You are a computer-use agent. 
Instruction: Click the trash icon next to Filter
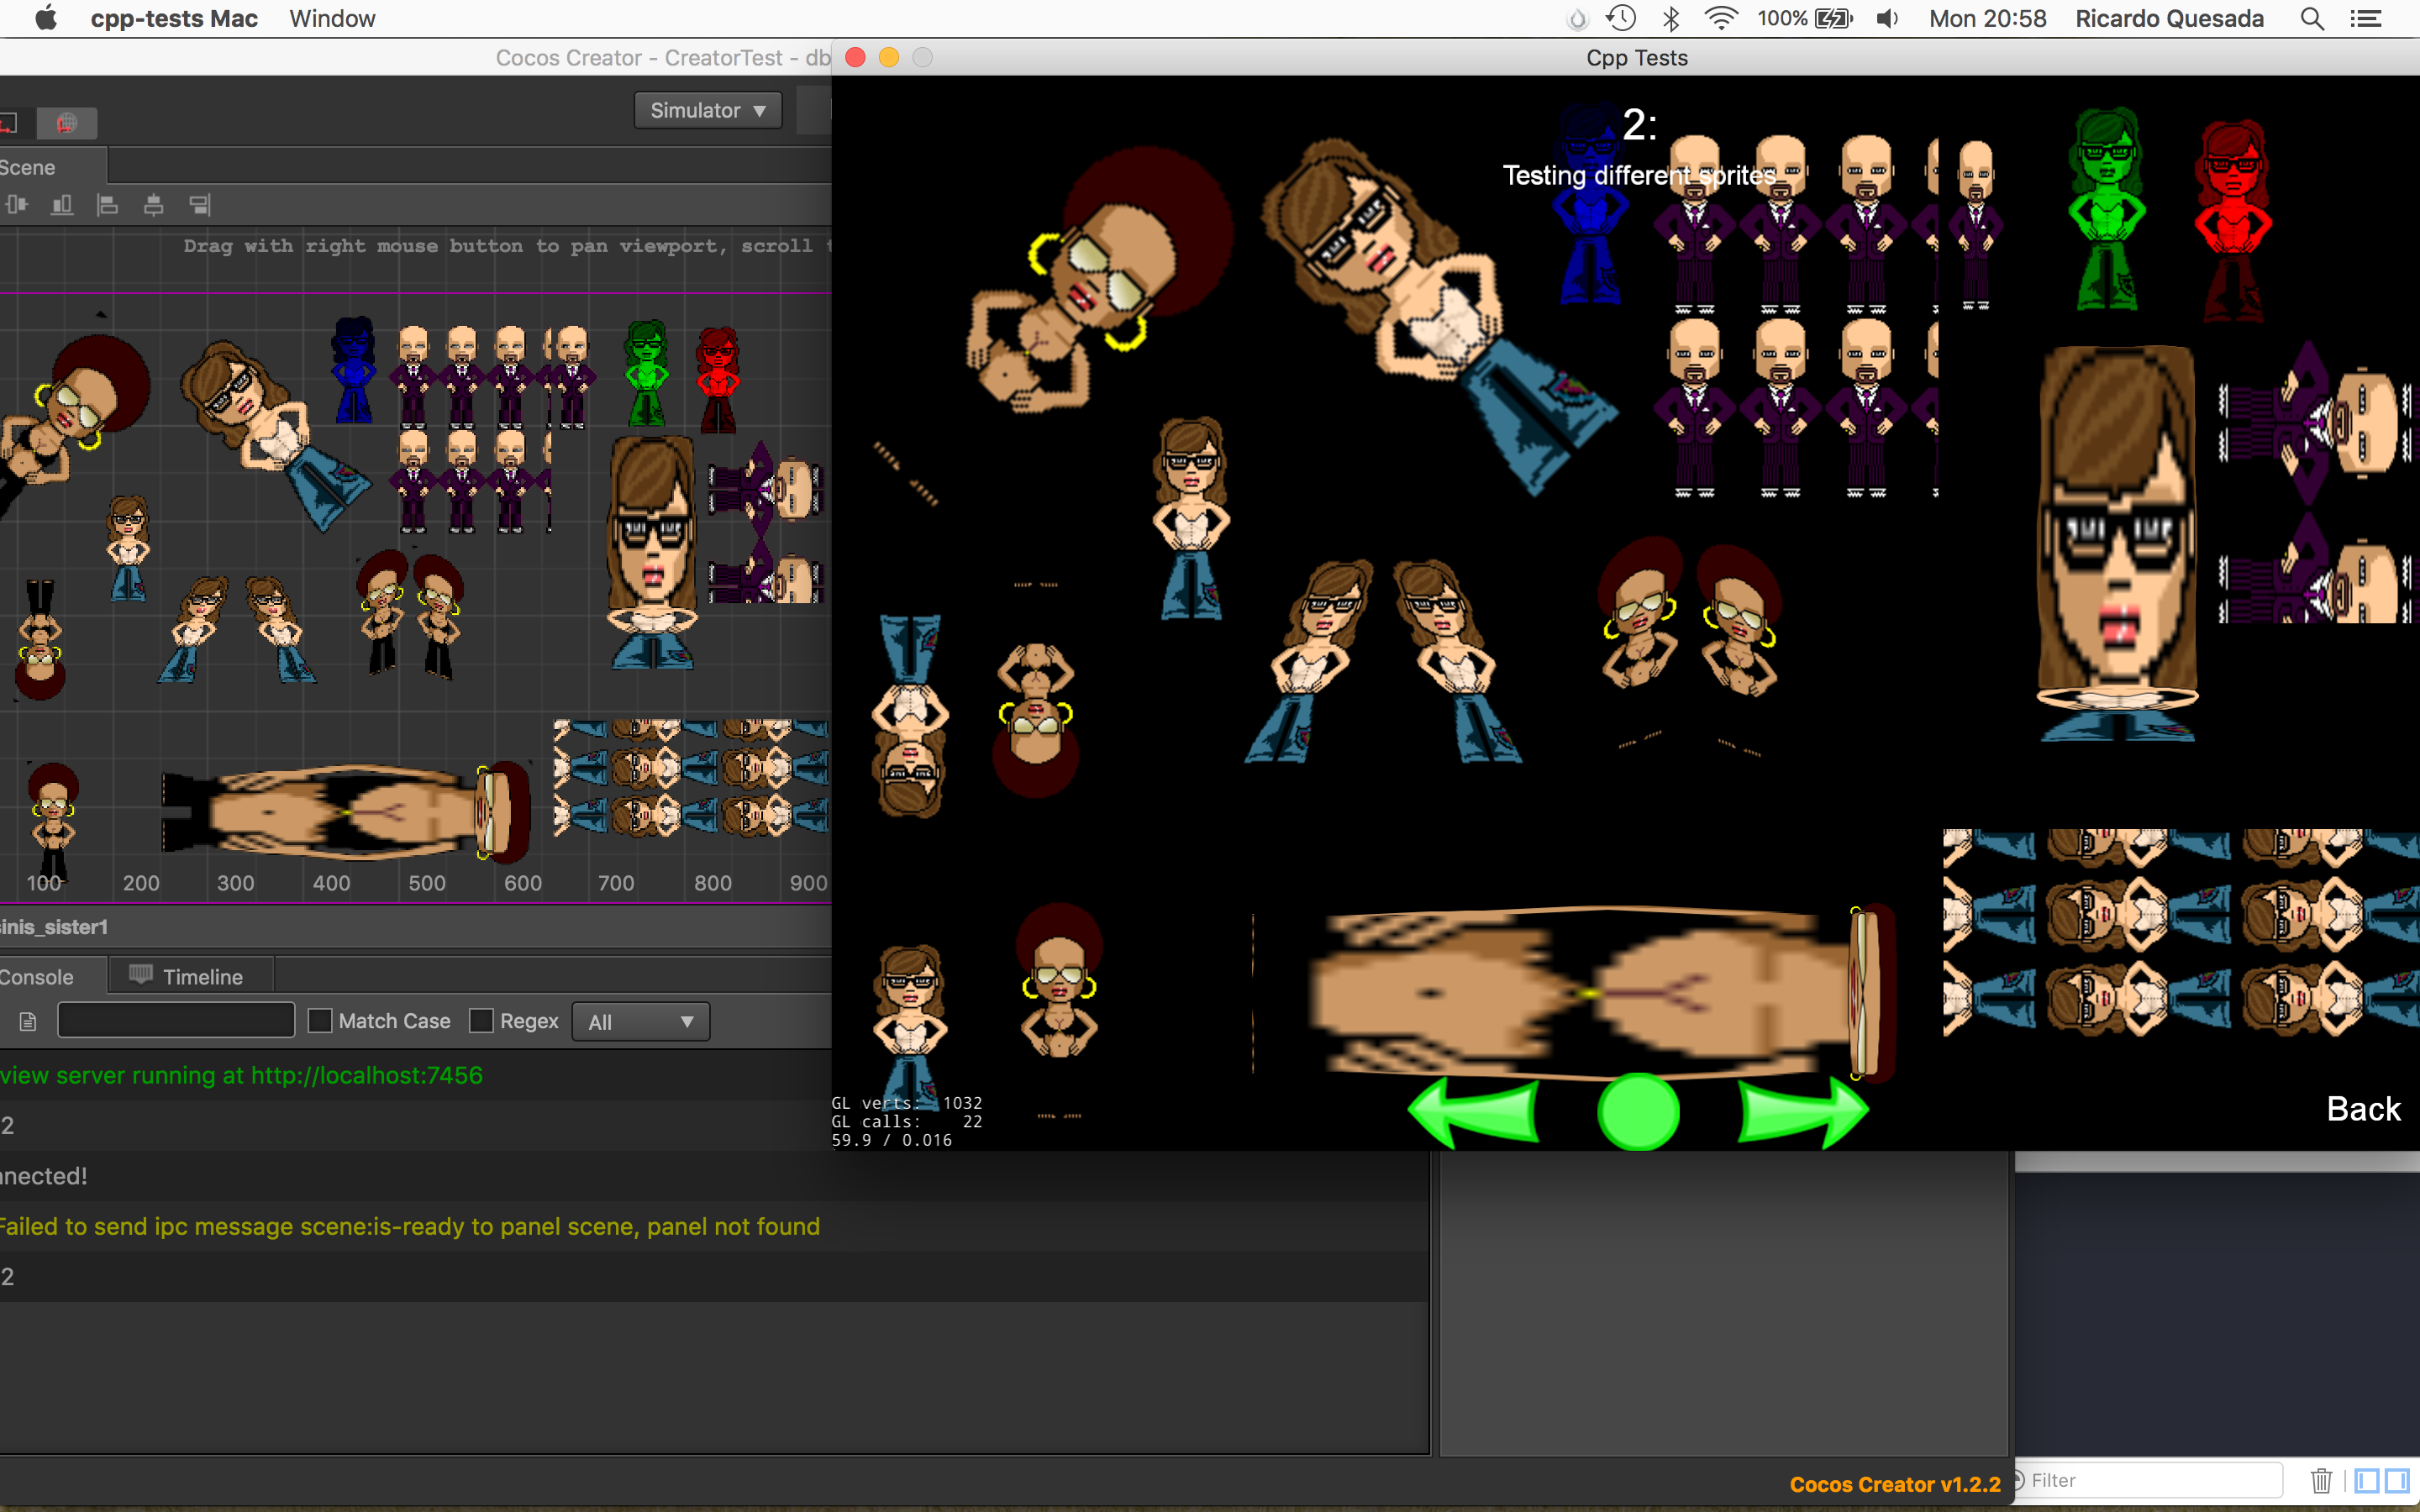2321,1480
